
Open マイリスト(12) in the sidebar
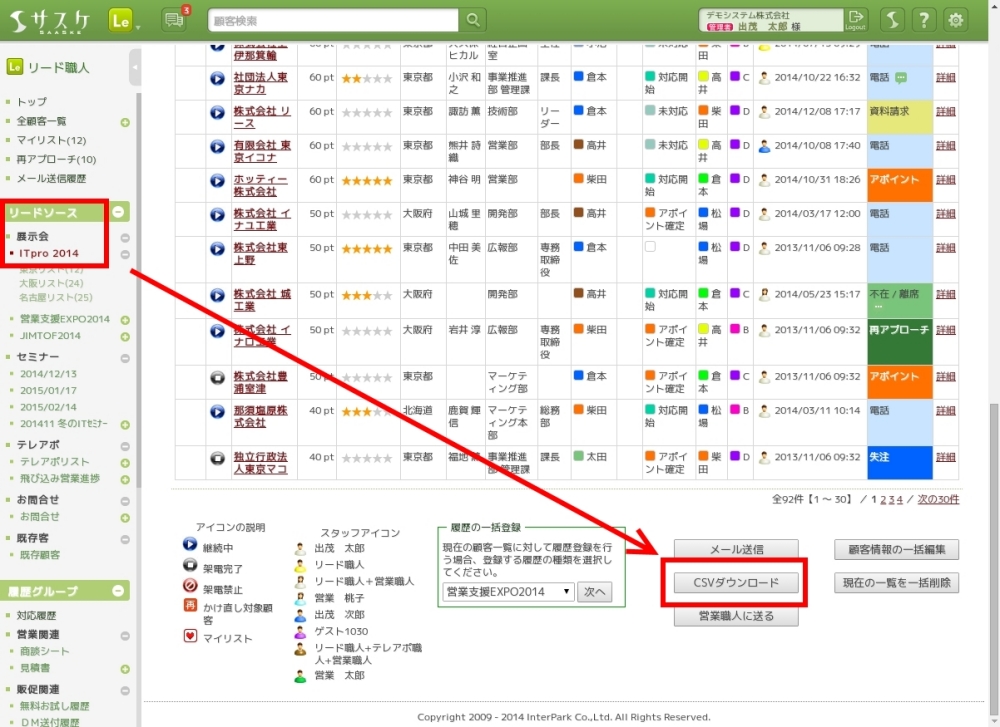click(x=51, y=140)
